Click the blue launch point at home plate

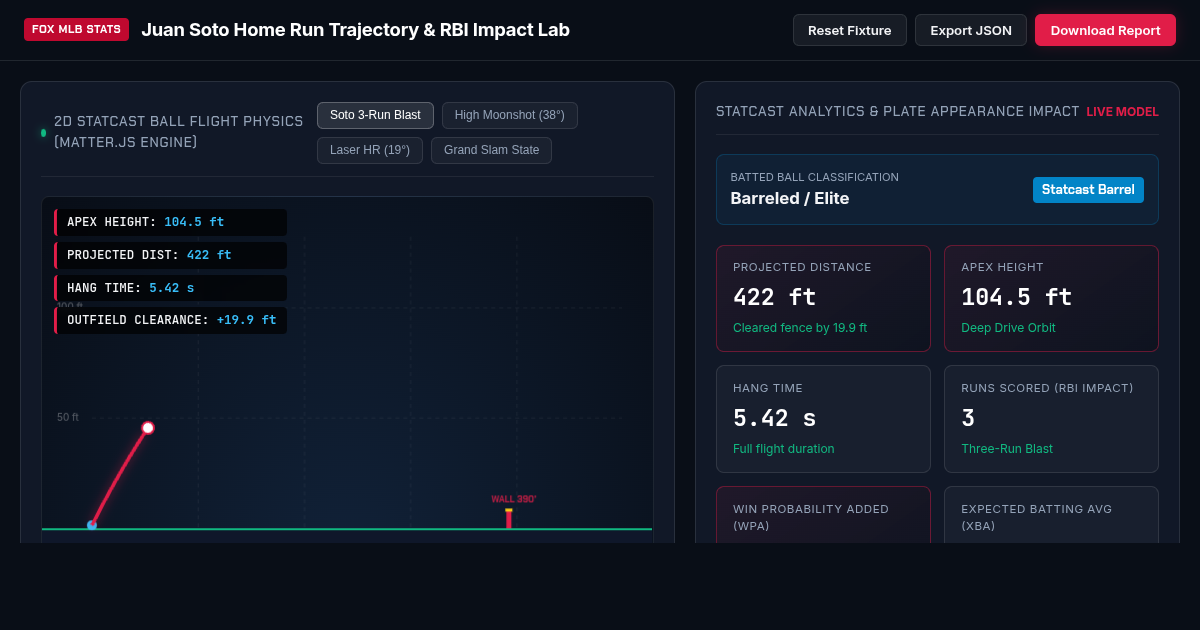click(x=92, y=524)
